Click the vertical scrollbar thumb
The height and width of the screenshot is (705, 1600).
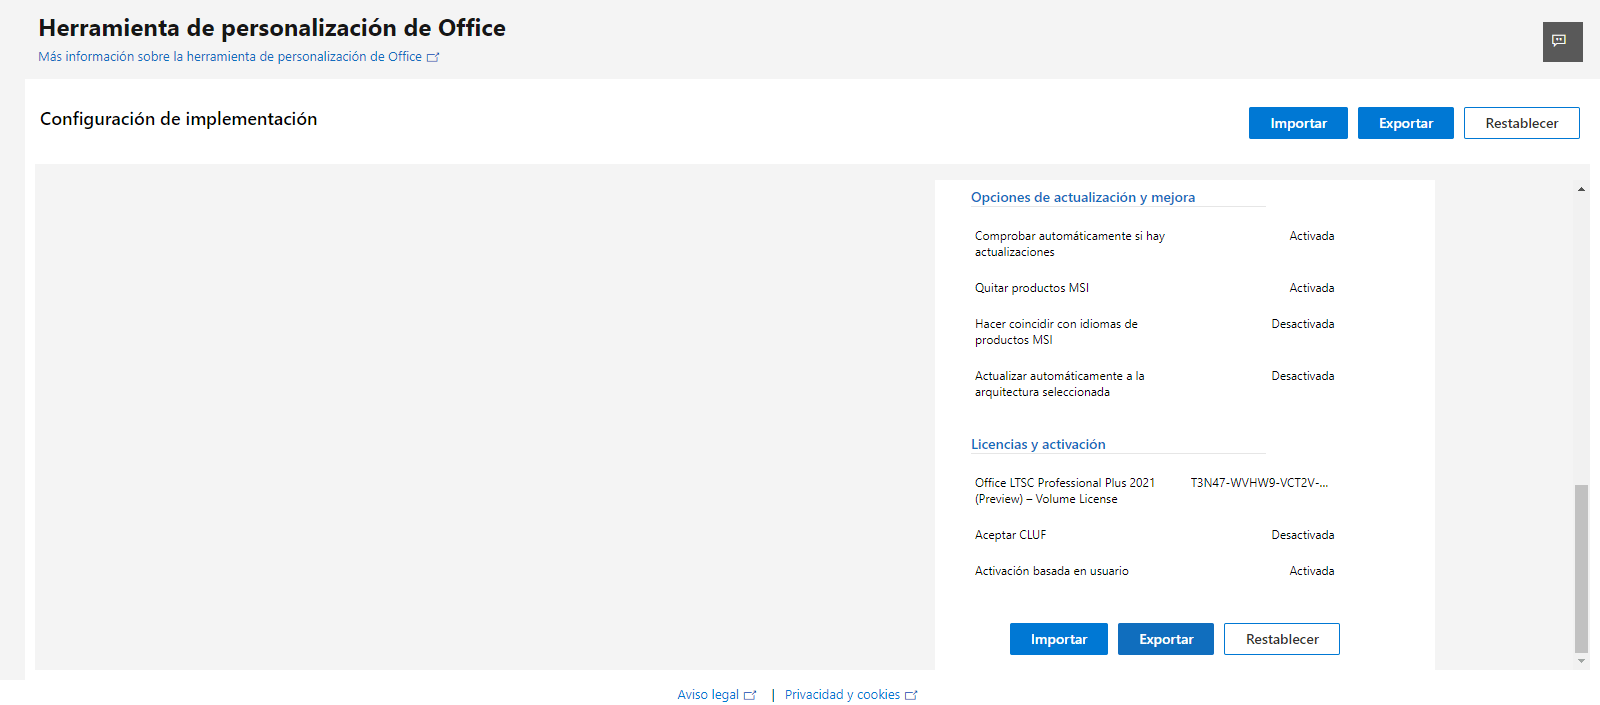tap(1581, 568)
